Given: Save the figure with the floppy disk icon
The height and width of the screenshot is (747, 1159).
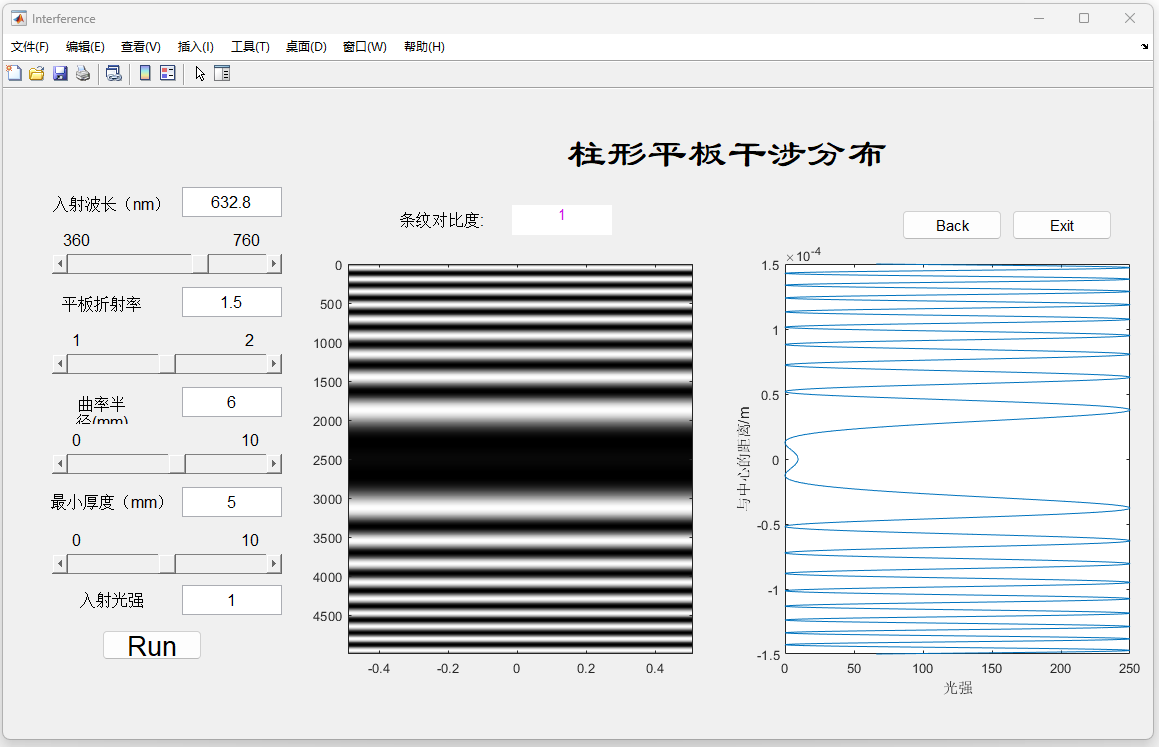Looking at the screenshot, I should coord(60,73).
